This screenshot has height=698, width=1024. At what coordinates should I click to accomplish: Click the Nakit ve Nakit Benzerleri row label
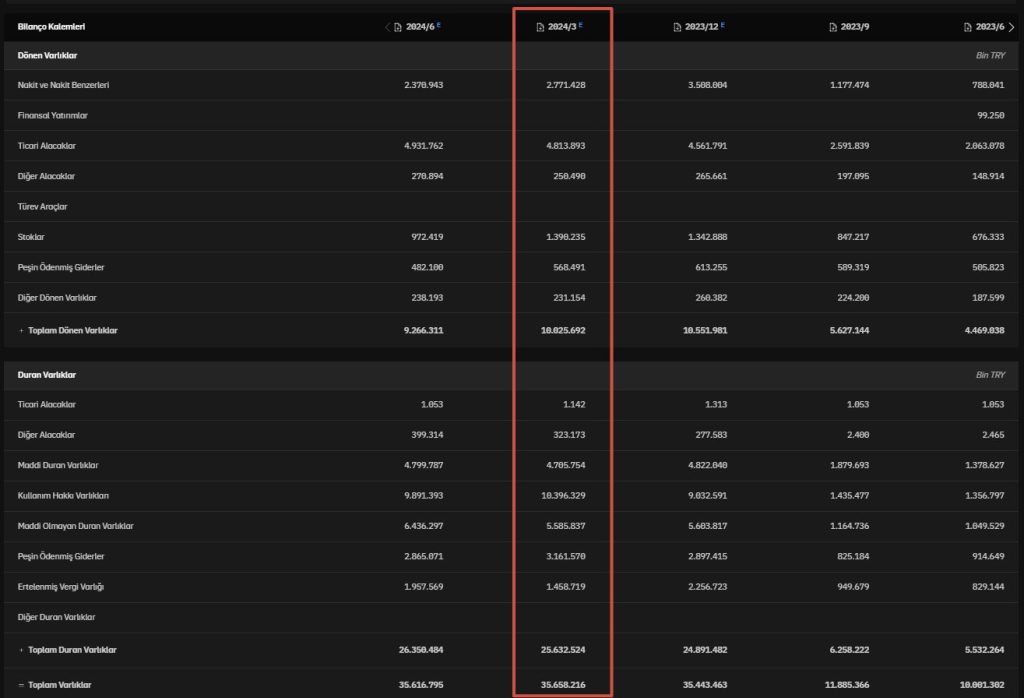(x=63, y=85)
